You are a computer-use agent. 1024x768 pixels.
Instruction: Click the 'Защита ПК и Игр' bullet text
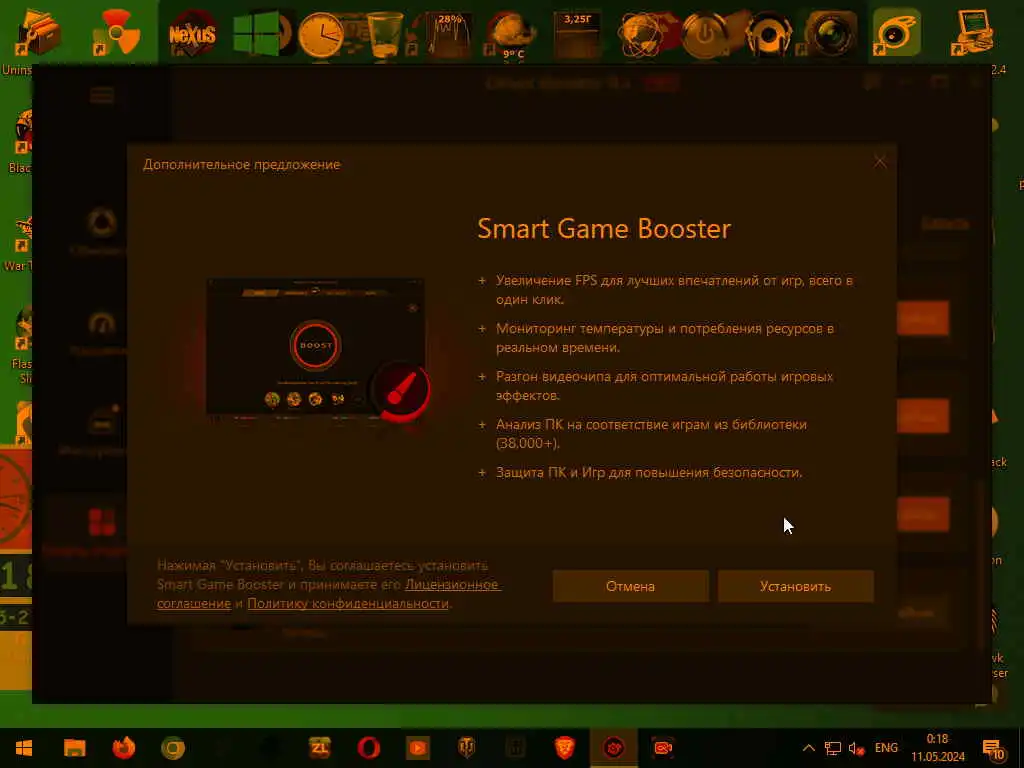[x=648, y=472]
